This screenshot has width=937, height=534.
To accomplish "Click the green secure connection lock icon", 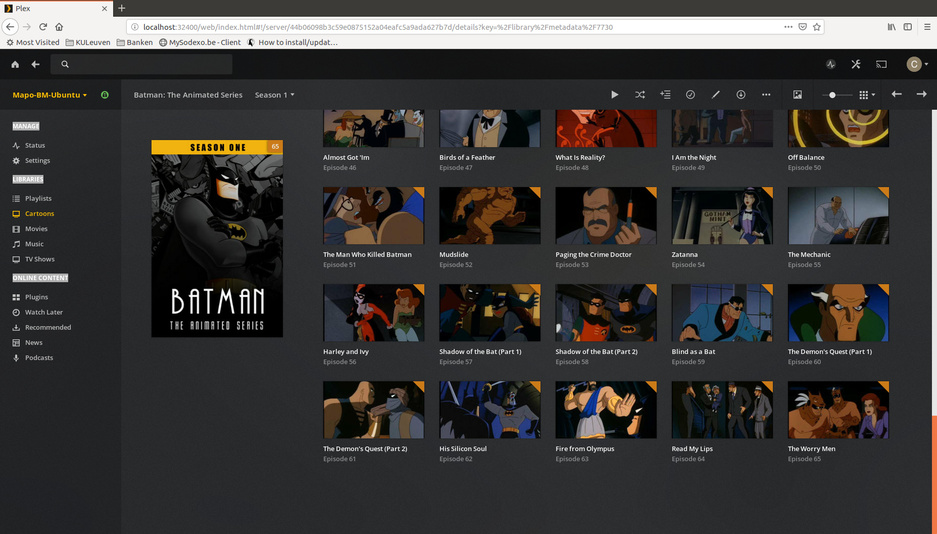I will point(105,95).
